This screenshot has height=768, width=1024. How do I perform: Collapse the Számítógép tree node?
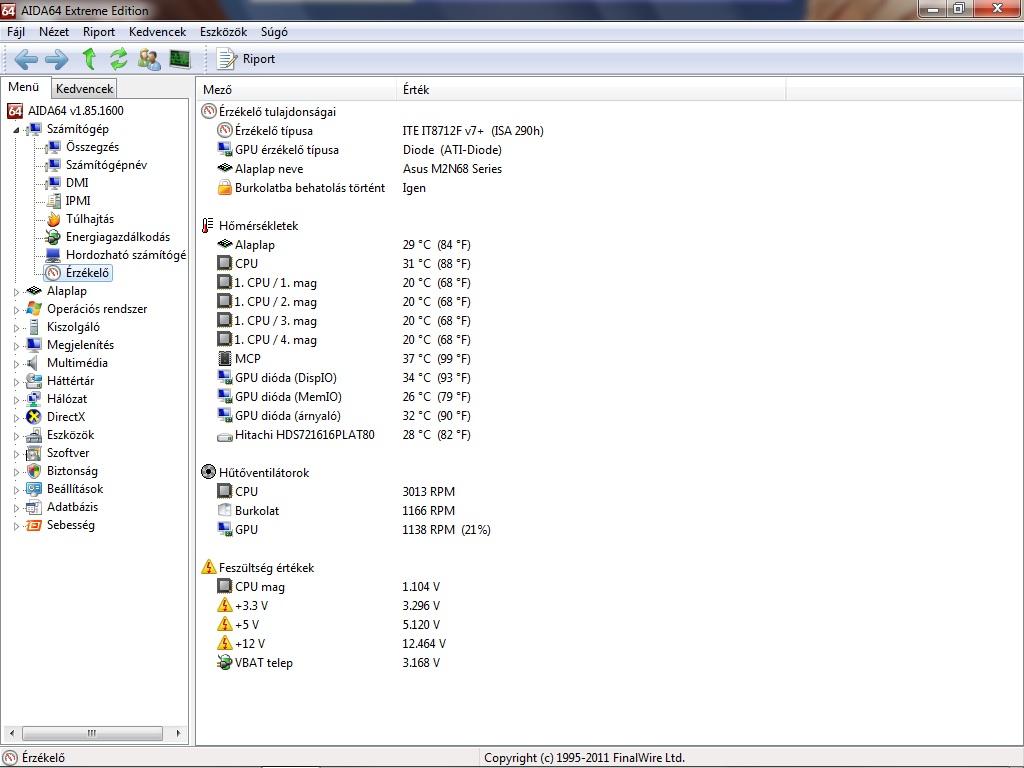pyautogui.click(x=16, y=130)
